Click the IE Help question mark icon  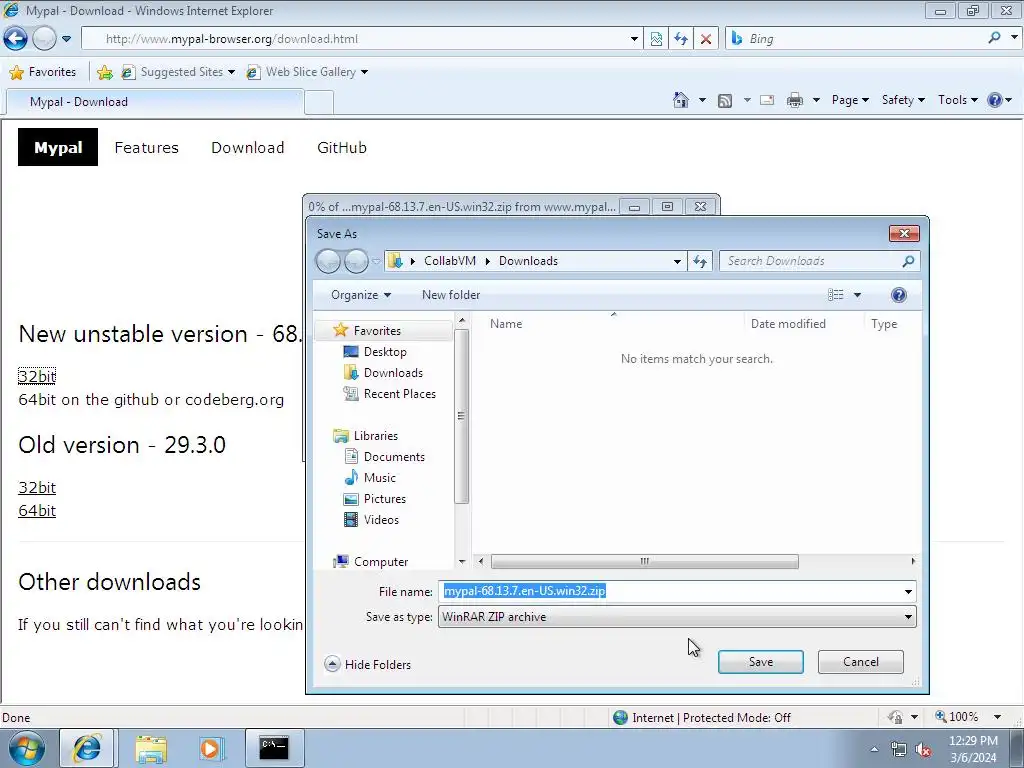995,100
